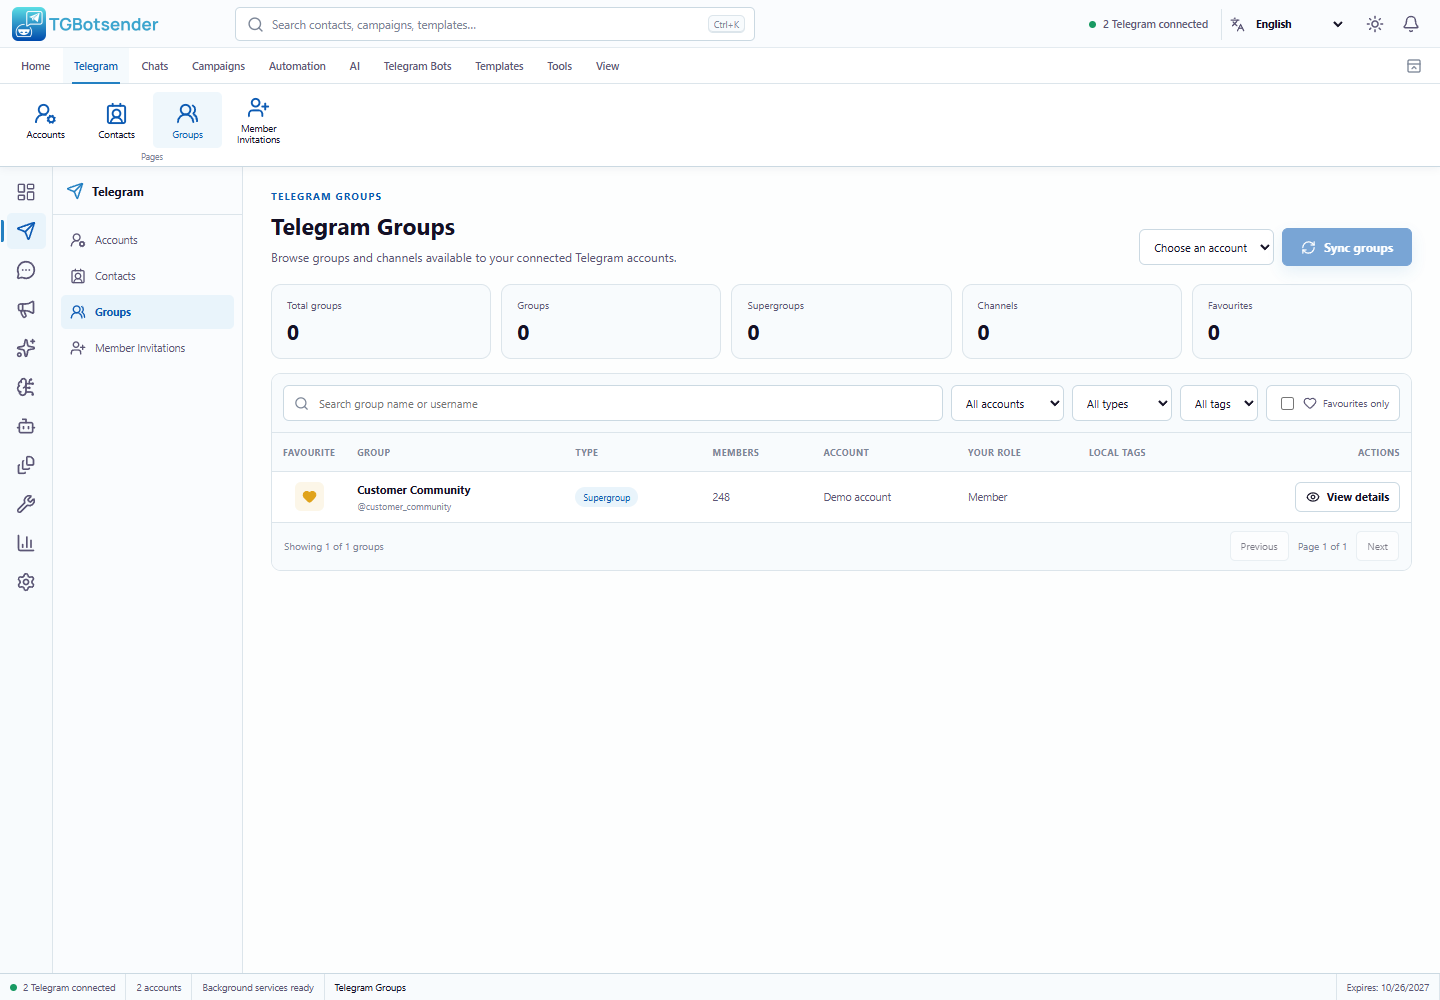View details of Customer Community
1440x1000 pixels.
tap(1347, 497)
